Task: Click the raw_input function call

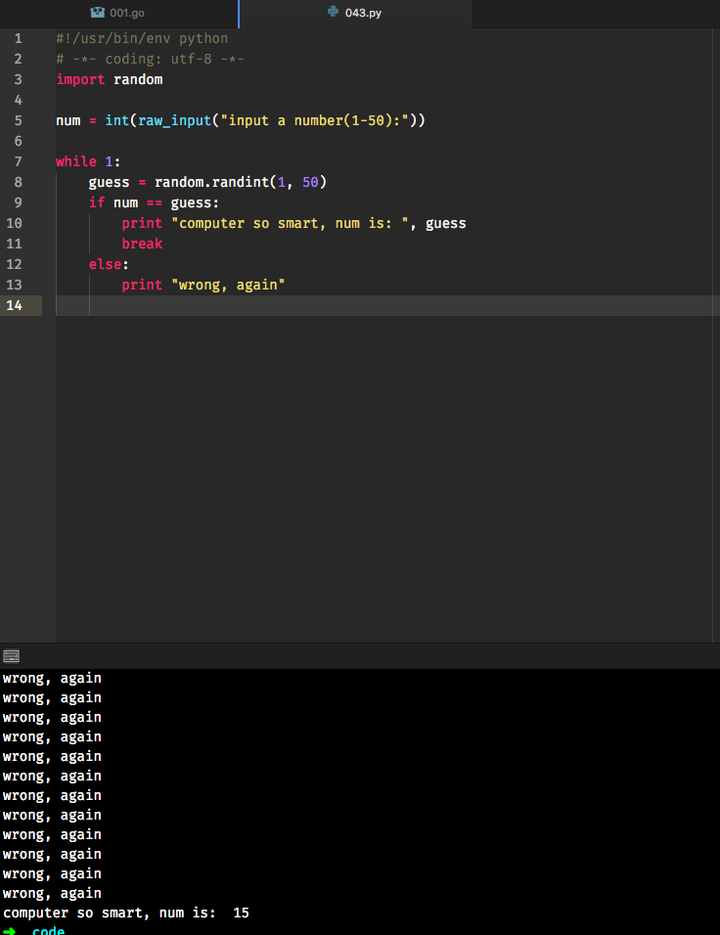Action: click(175, 121)
